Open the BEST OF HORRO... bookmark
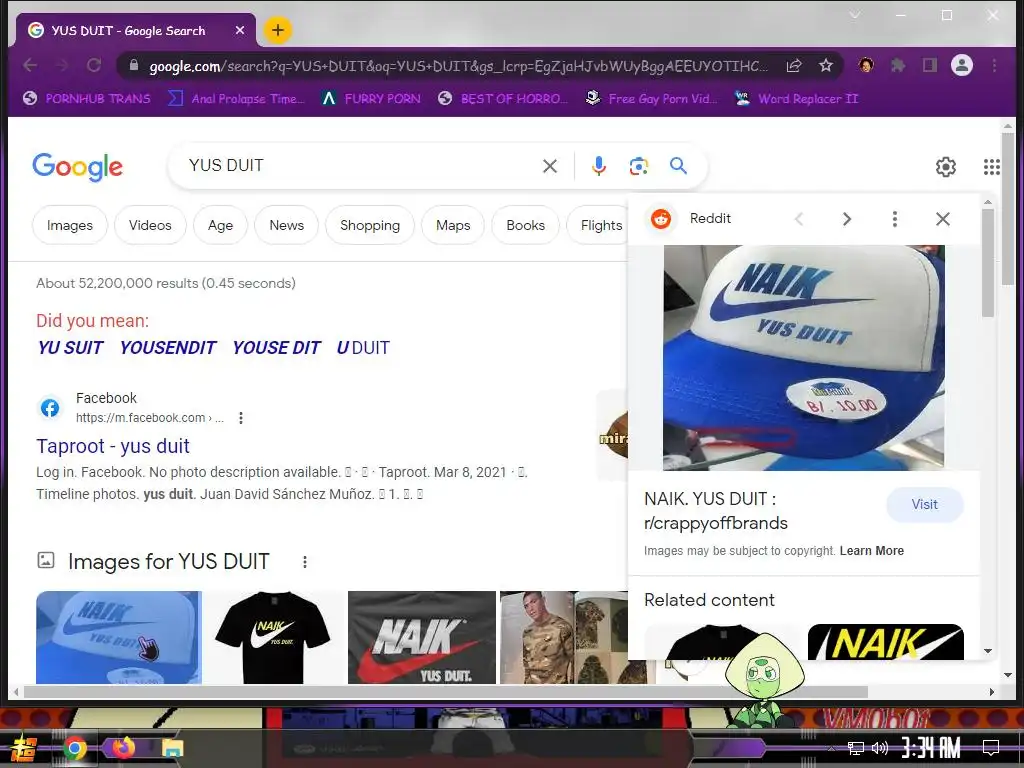The image size is (1024, 768). [x=503, y=99]
